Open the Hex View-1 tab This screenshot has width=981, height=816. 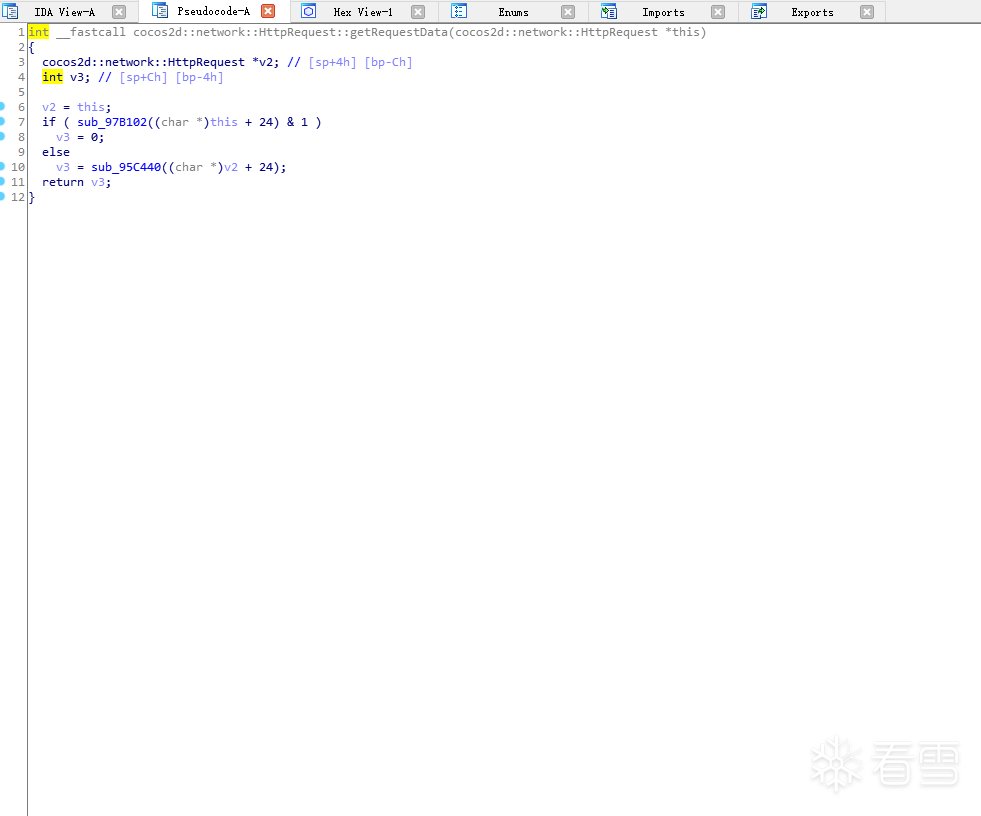tap(363, 12)
